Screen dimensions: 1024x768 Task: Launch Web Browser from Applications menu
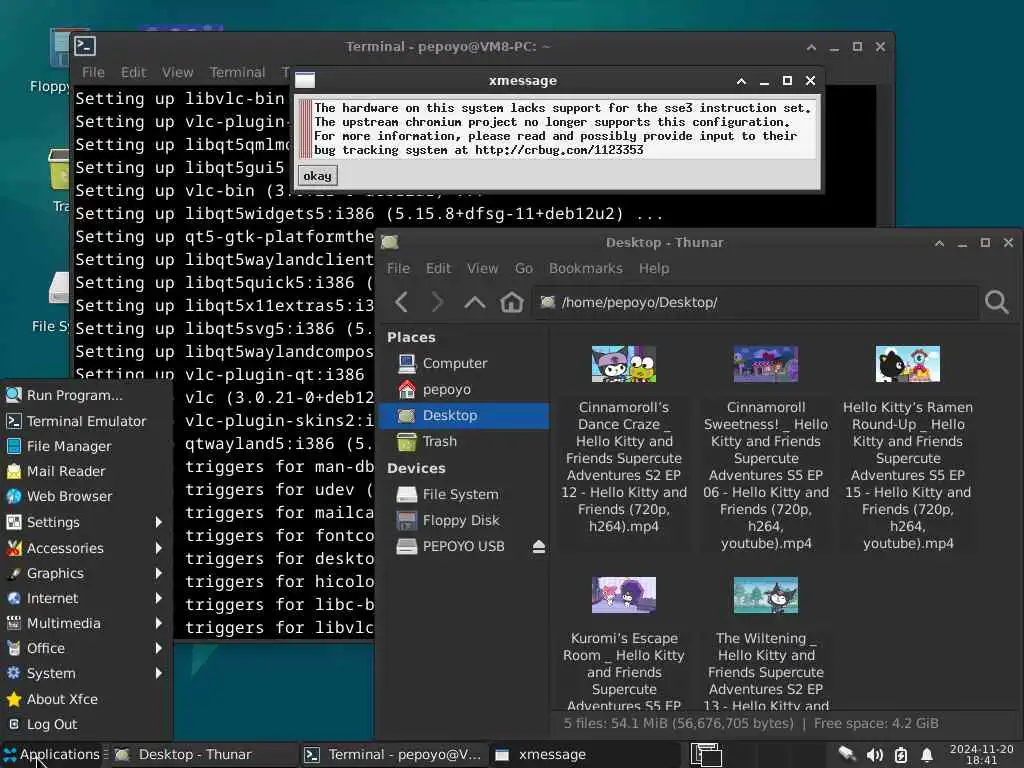click(86, 496)
